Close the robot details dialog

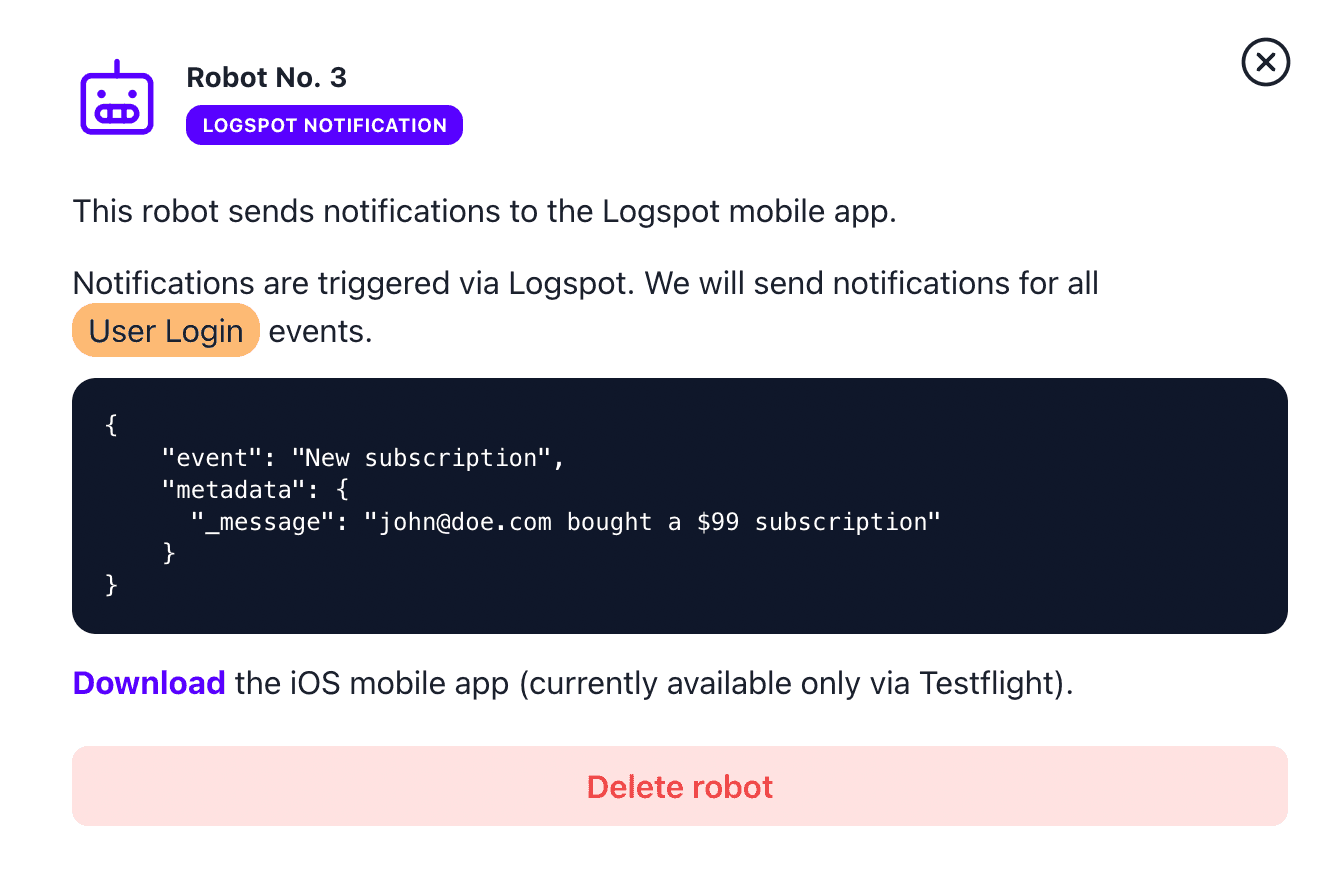point(1265,63)
